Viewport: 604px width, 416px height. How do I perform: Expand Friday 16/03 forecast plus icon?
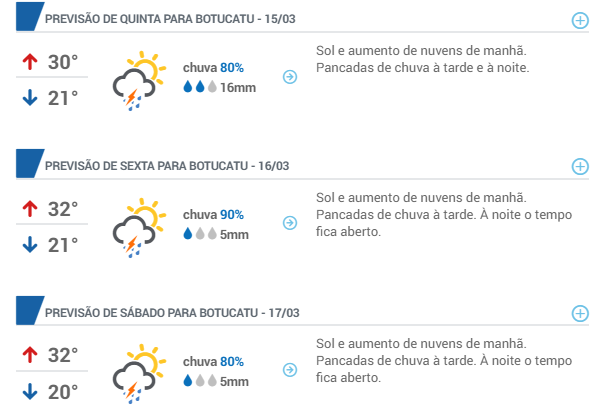click(x=580, y=166)
